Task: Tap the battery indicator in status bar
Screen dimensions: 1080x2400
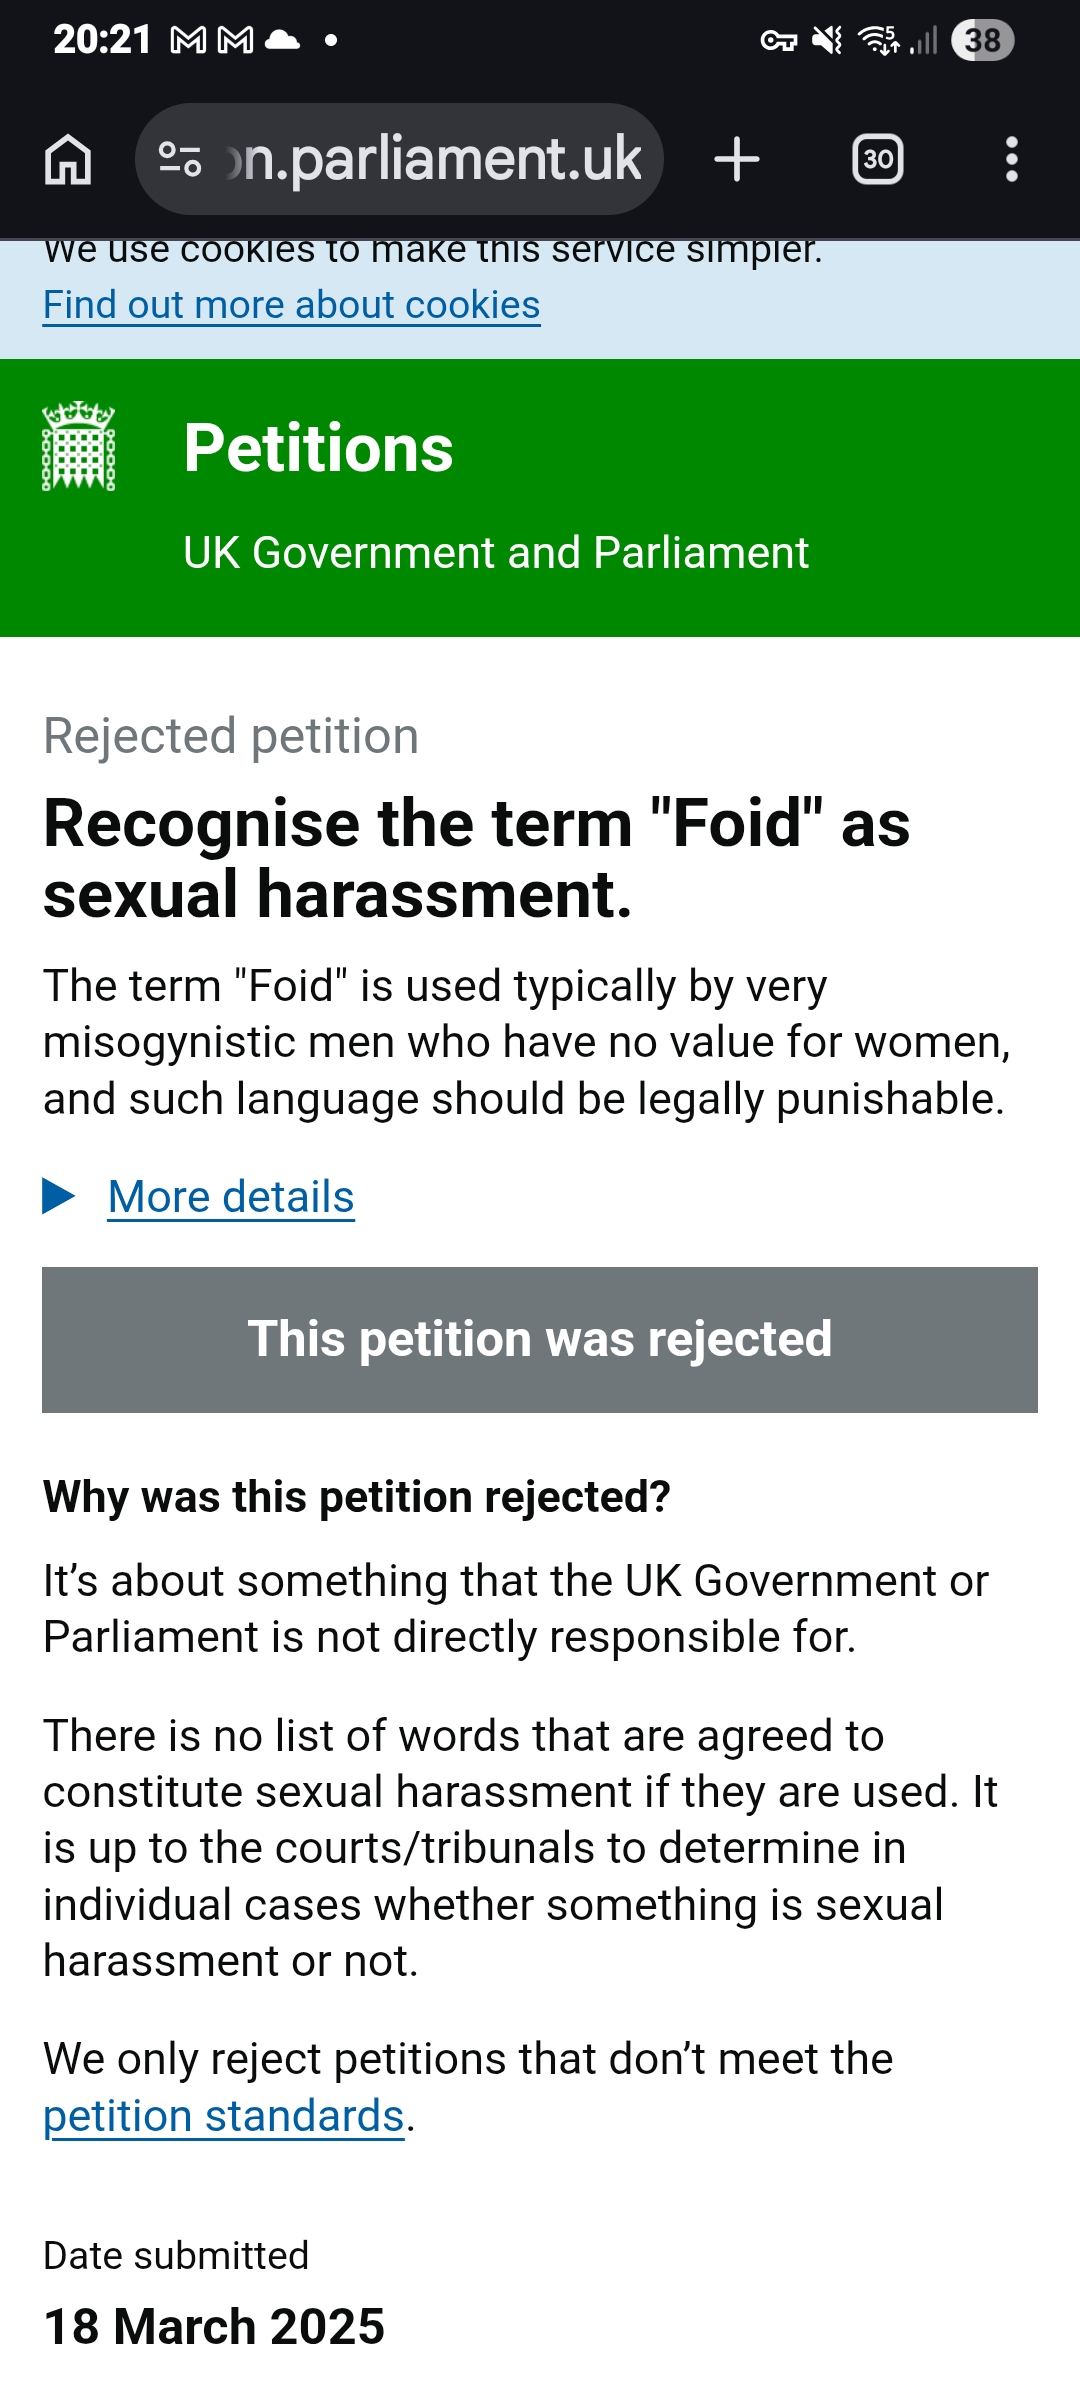Action: pyautogui.click(x=982, y=40)
